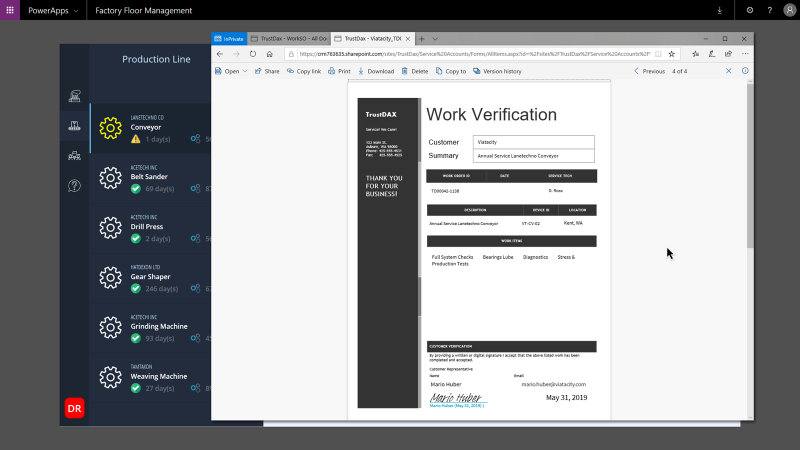The image size is (800, 450).
Task: Expand the Open dropdown arrow
Action: [x=245, y=71]
